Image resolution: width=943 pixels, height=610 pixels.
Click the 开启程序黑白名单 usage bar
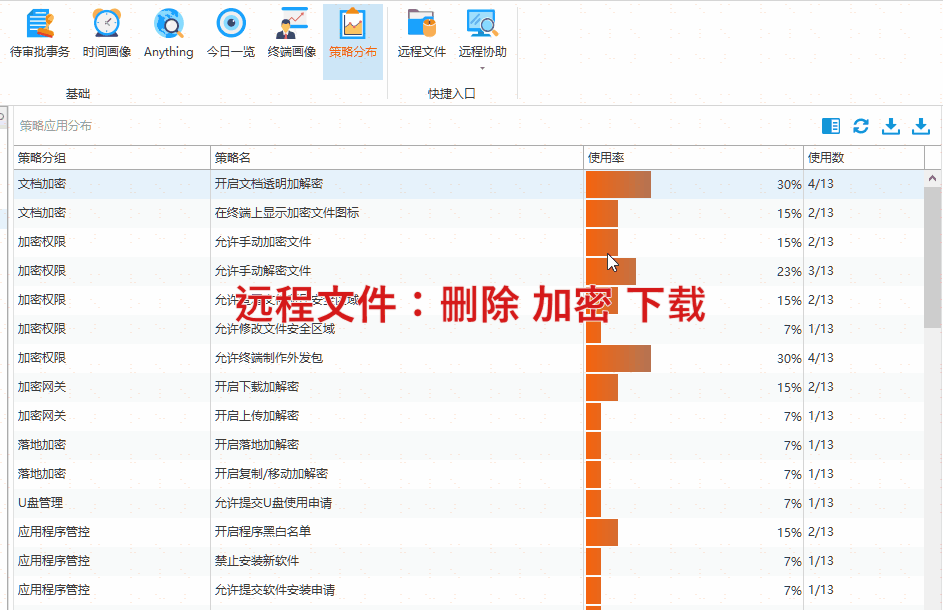point(602,532)
